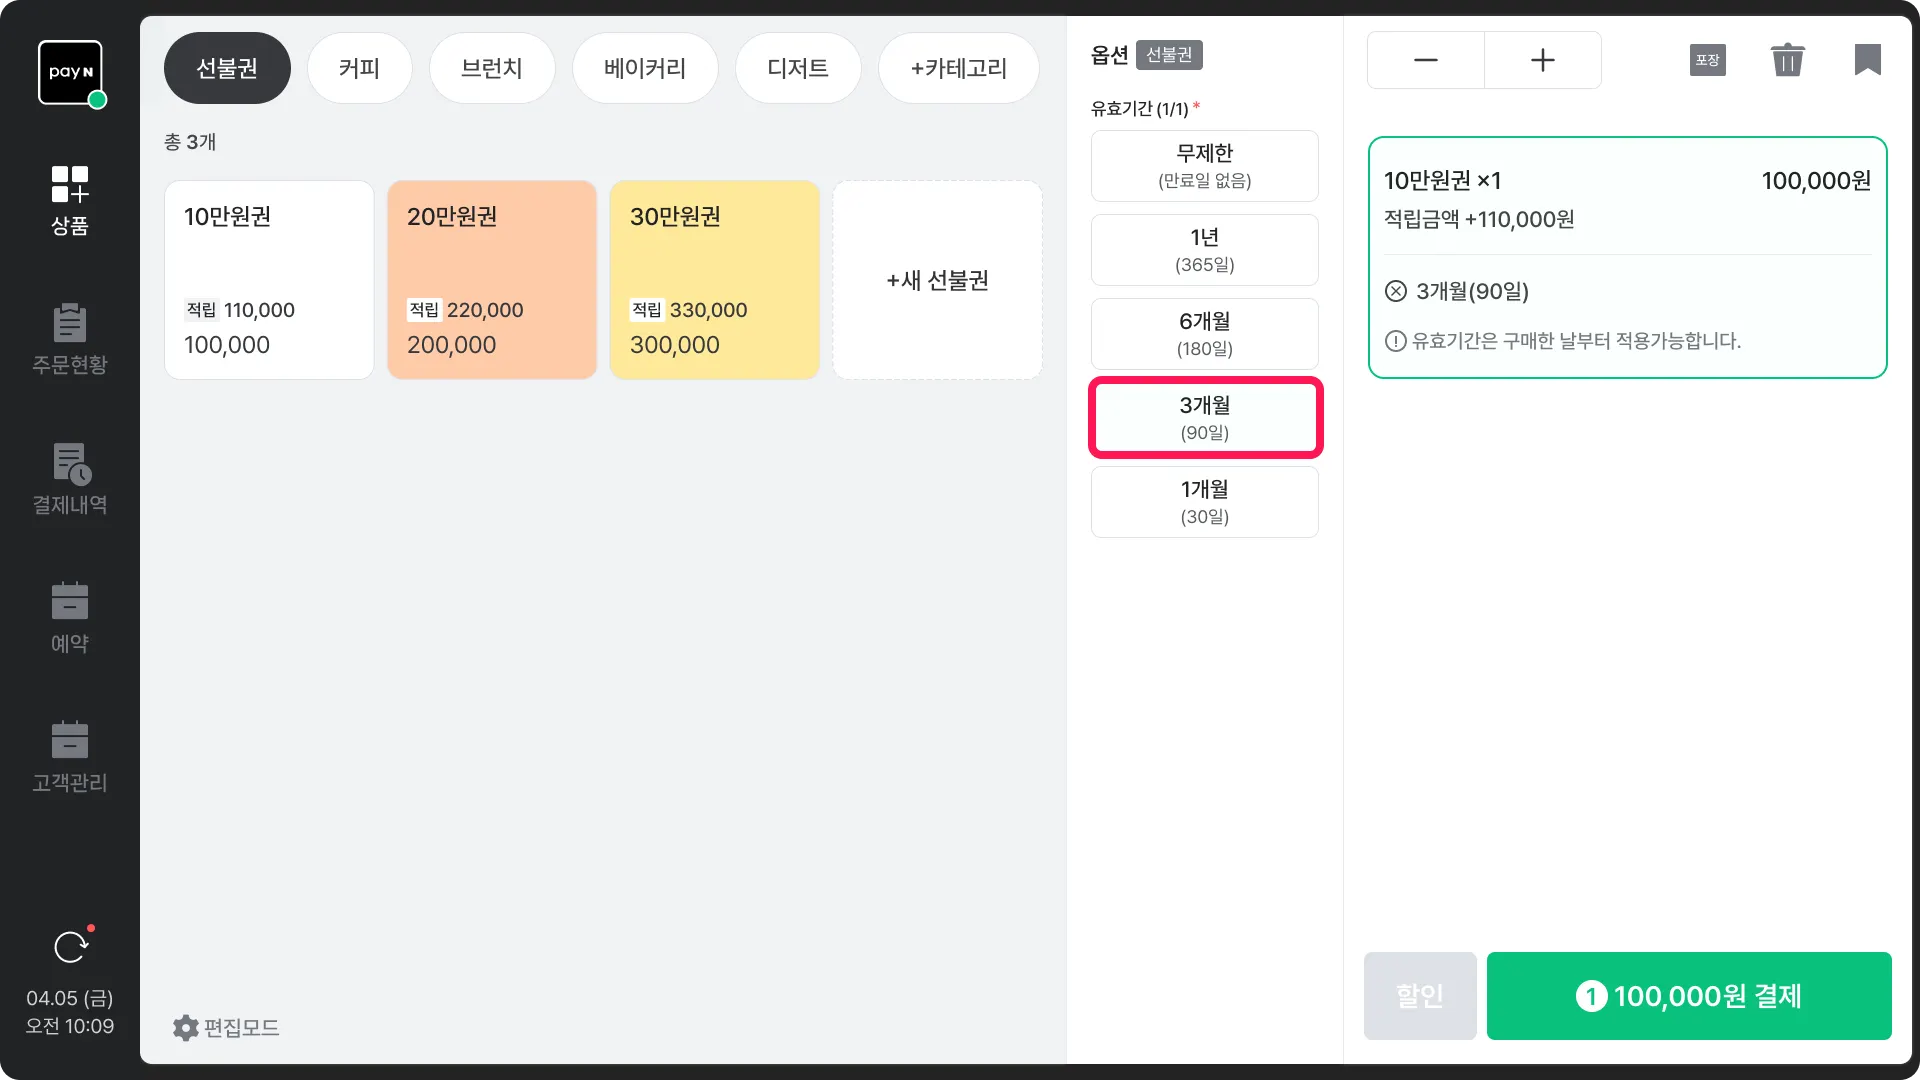Click +새 선불권 add card

(937, 280)
